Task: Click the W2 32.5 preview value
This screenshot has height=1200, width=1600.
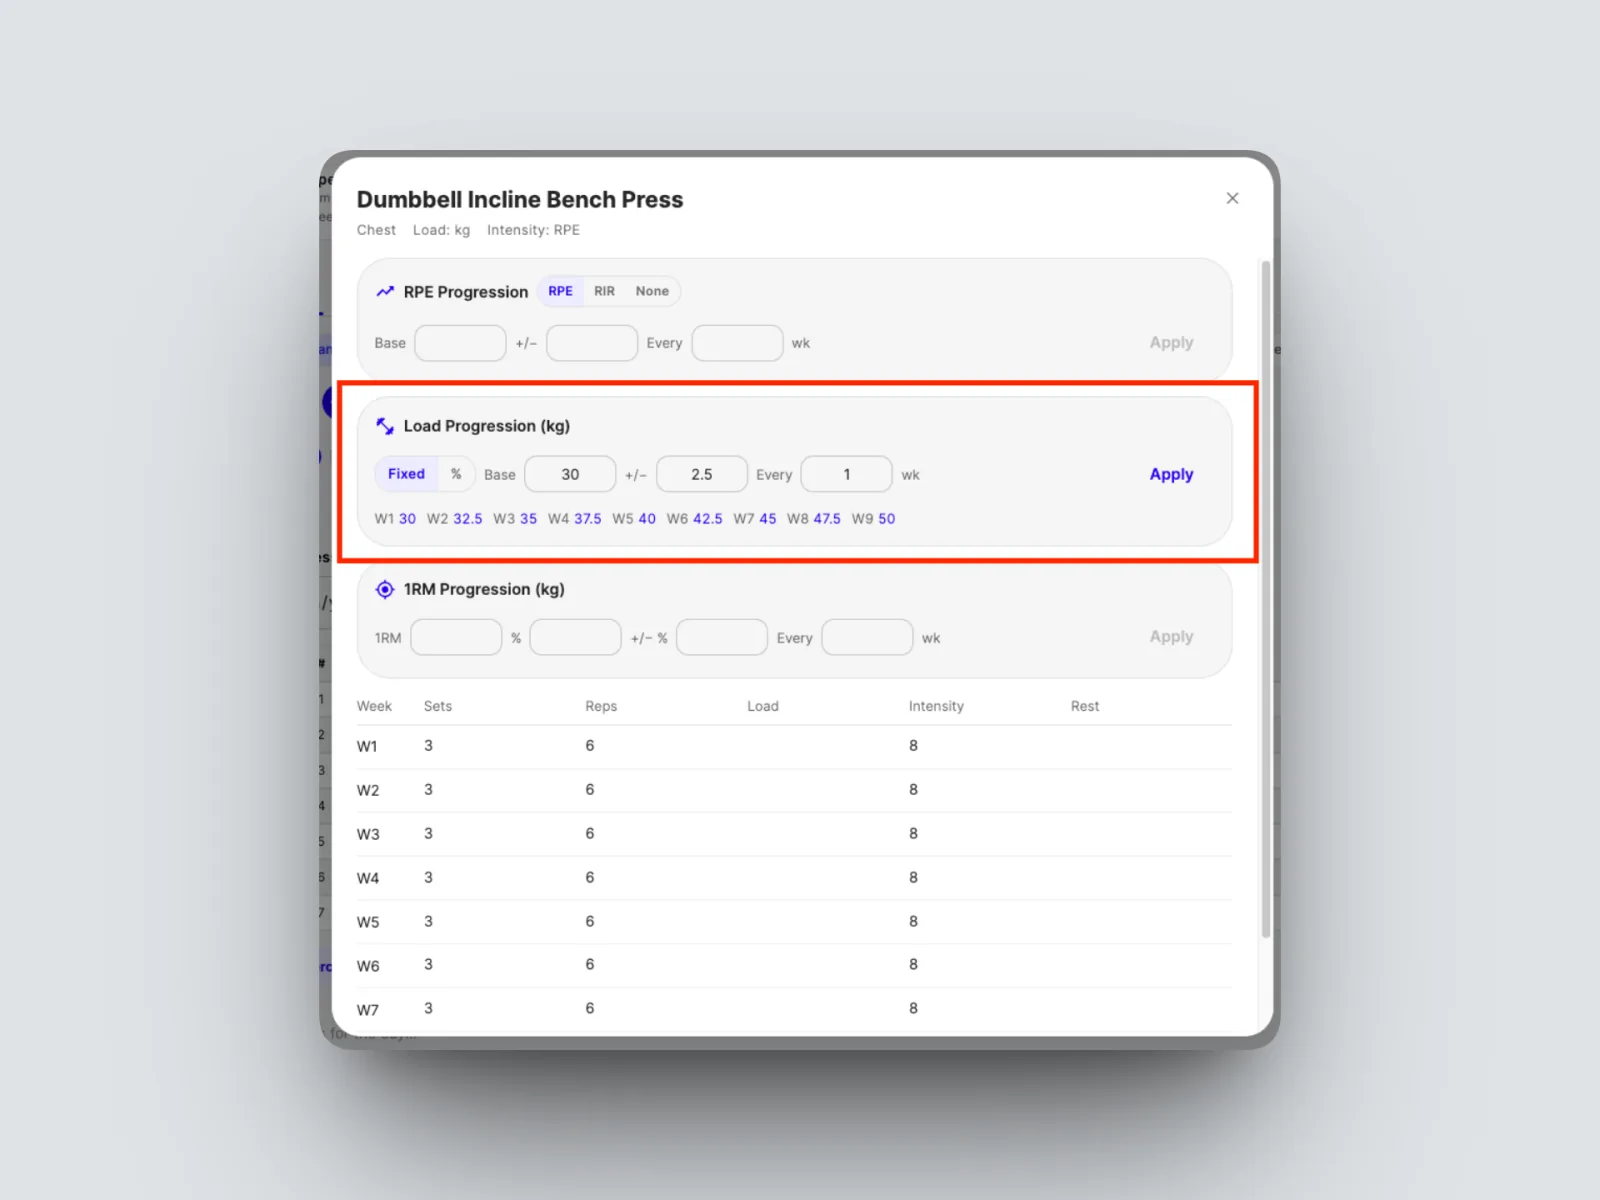Action: (x=454, y=519)
